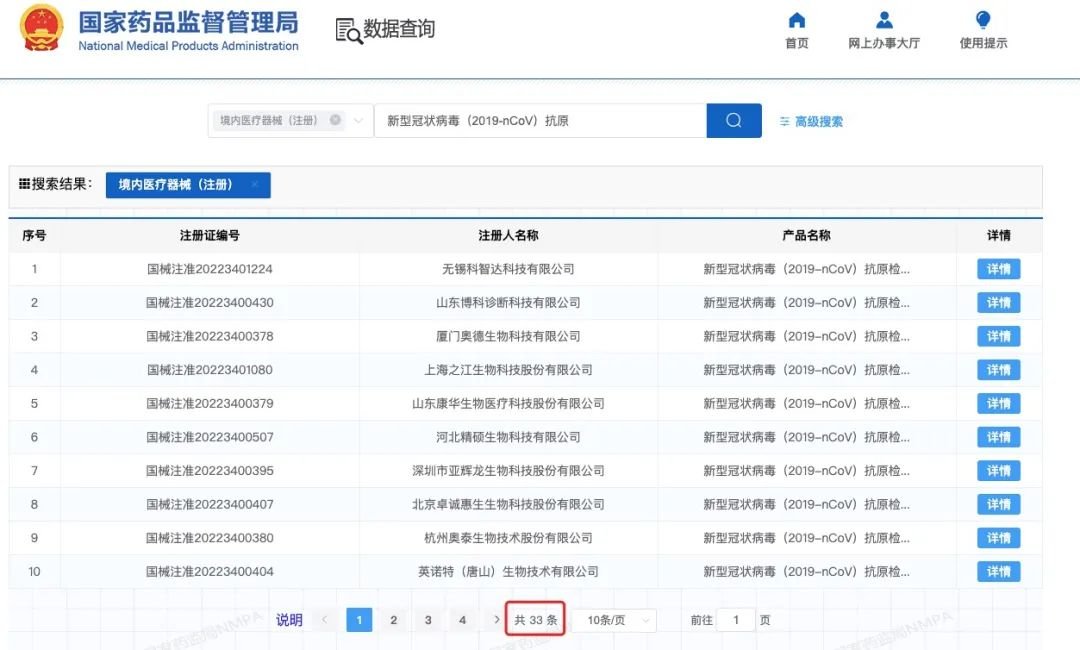The image size is (1080, 650).
Task: Open 详情 for 山东博科诊断科技有限公司
Action: (999, 303)
